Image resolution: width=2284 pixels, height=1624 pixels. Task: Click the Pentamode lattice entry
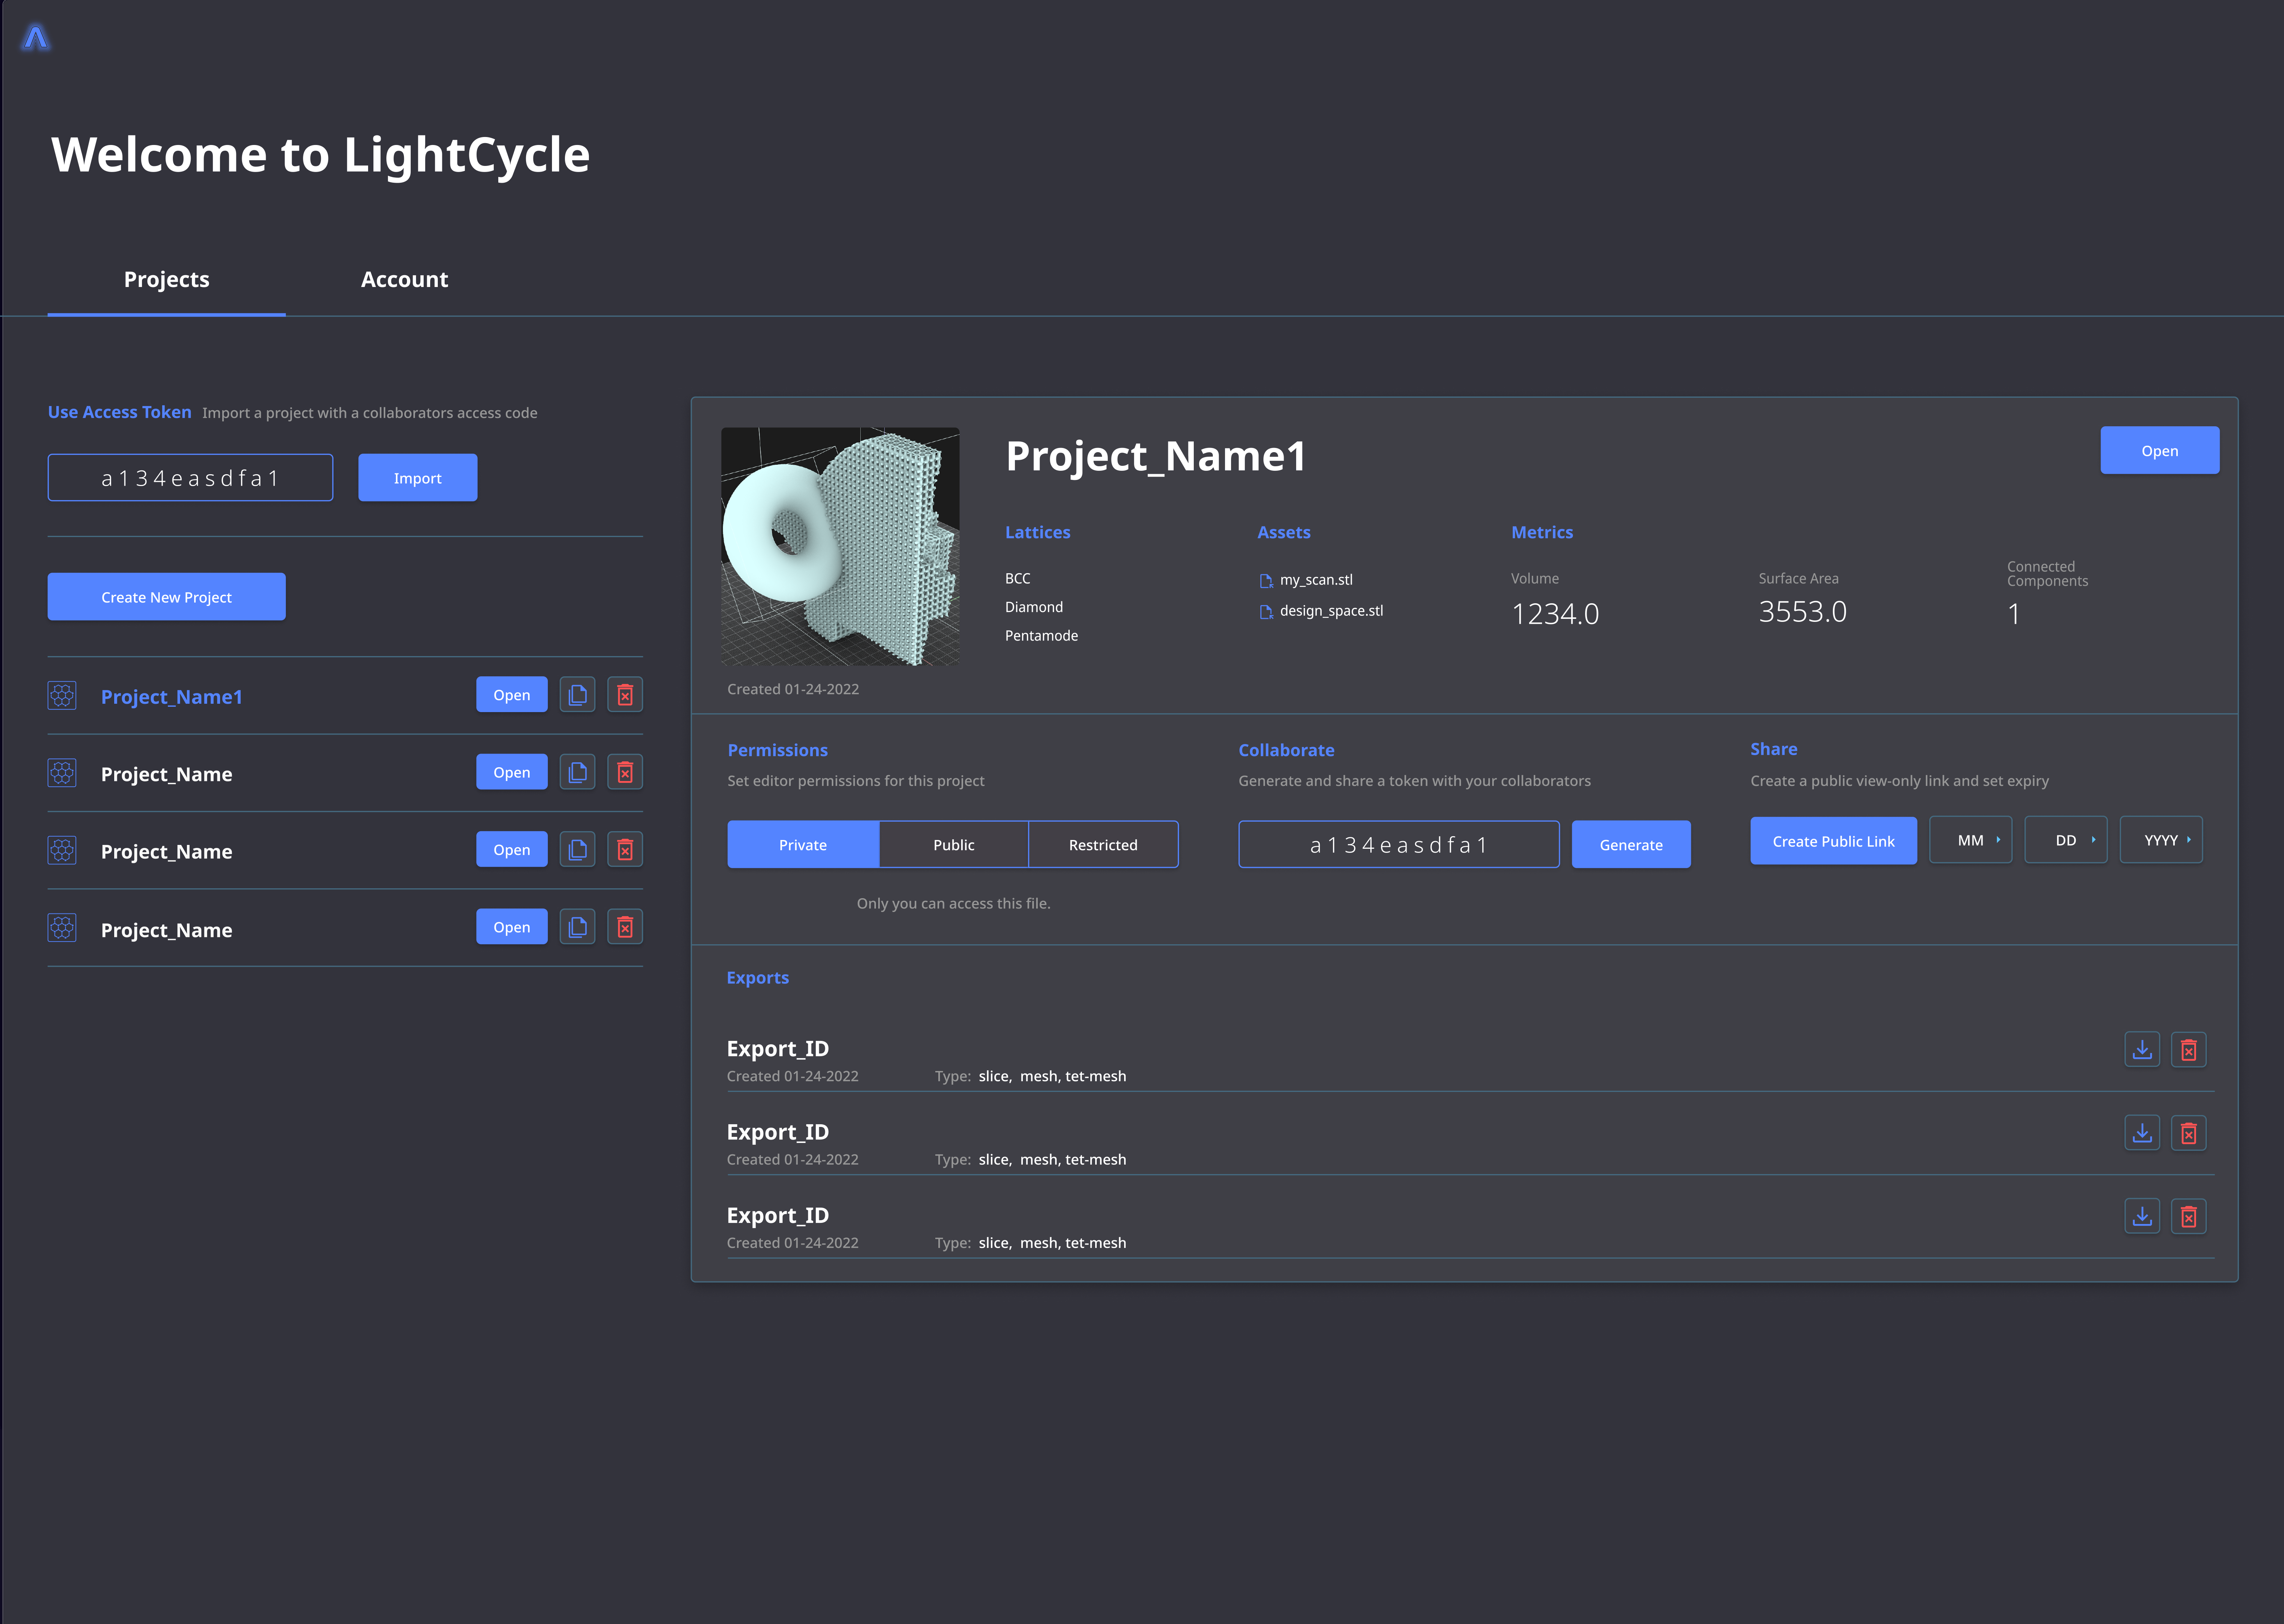1041,636
